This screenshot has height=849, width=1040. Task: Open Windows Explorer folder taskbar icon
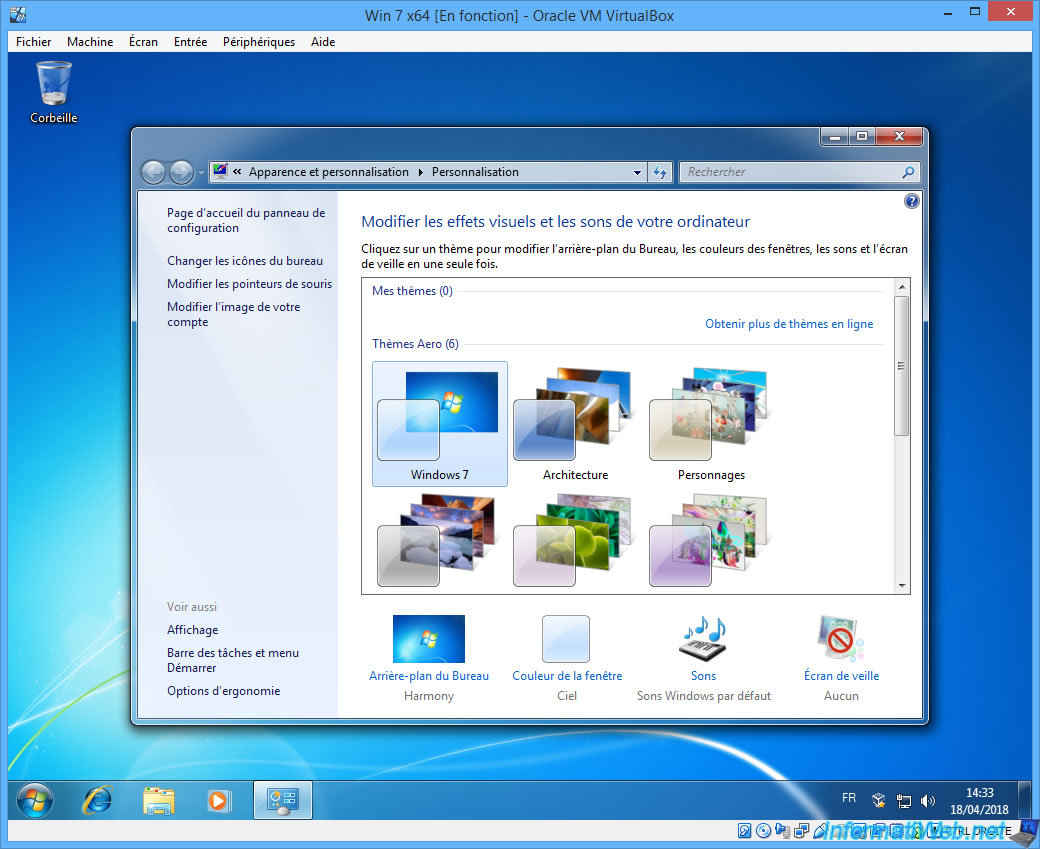[x=159, y=800]
